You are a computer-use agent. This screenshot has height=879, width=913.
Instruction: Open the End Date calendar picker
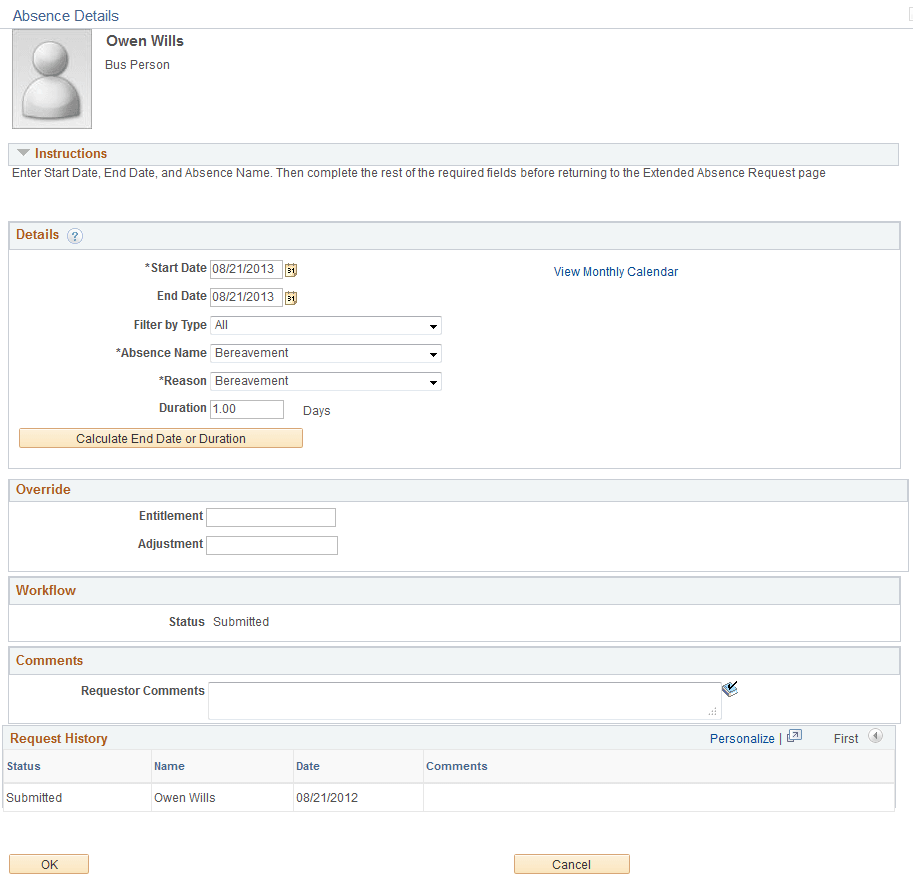pos(291,297)
